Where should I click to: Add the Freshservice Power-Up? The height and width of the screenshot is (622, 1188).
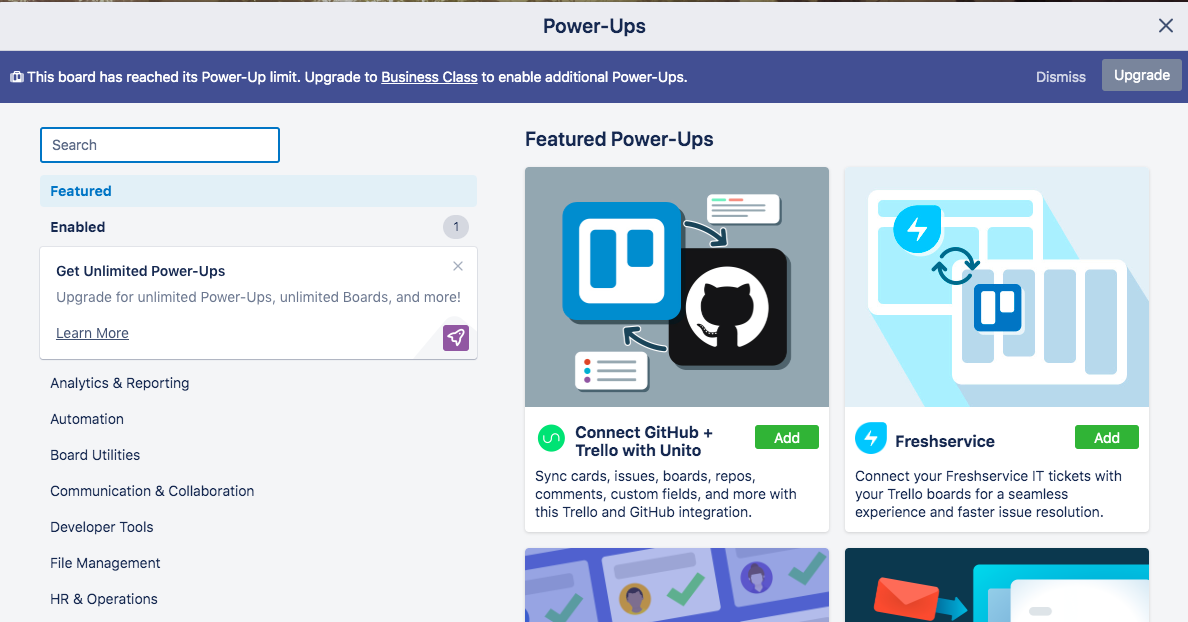click(1106, 437)
